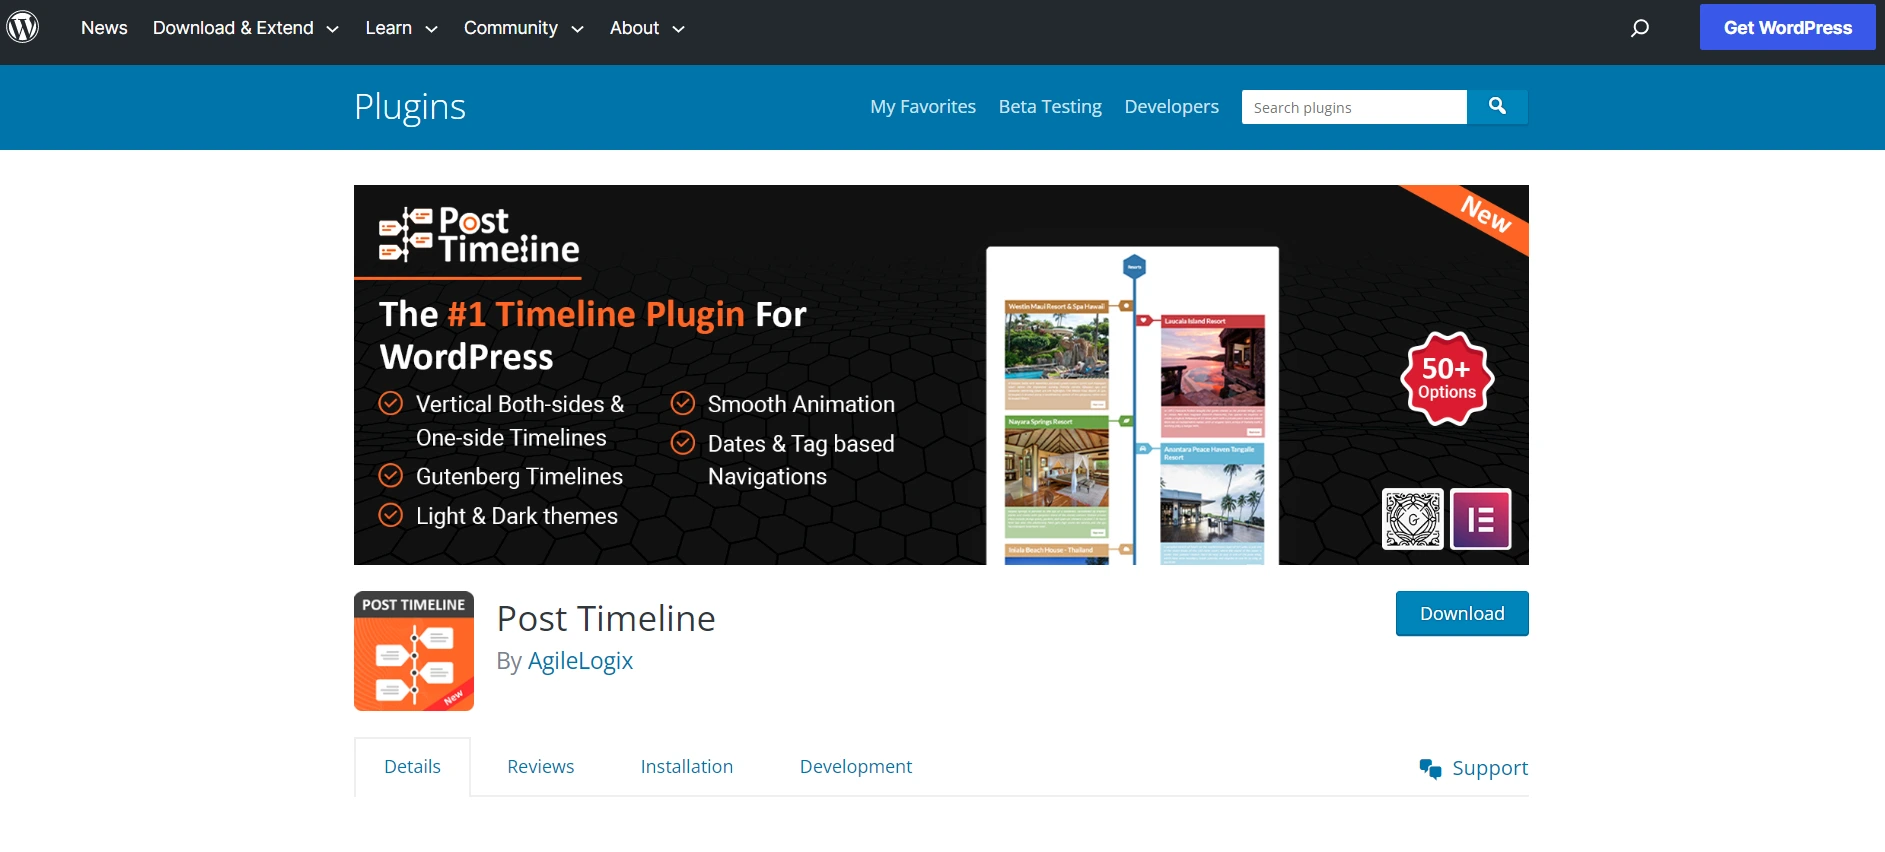Switch to the Development tab
The width and height of the screenshot is (1885, 852).
click(856, 767)
